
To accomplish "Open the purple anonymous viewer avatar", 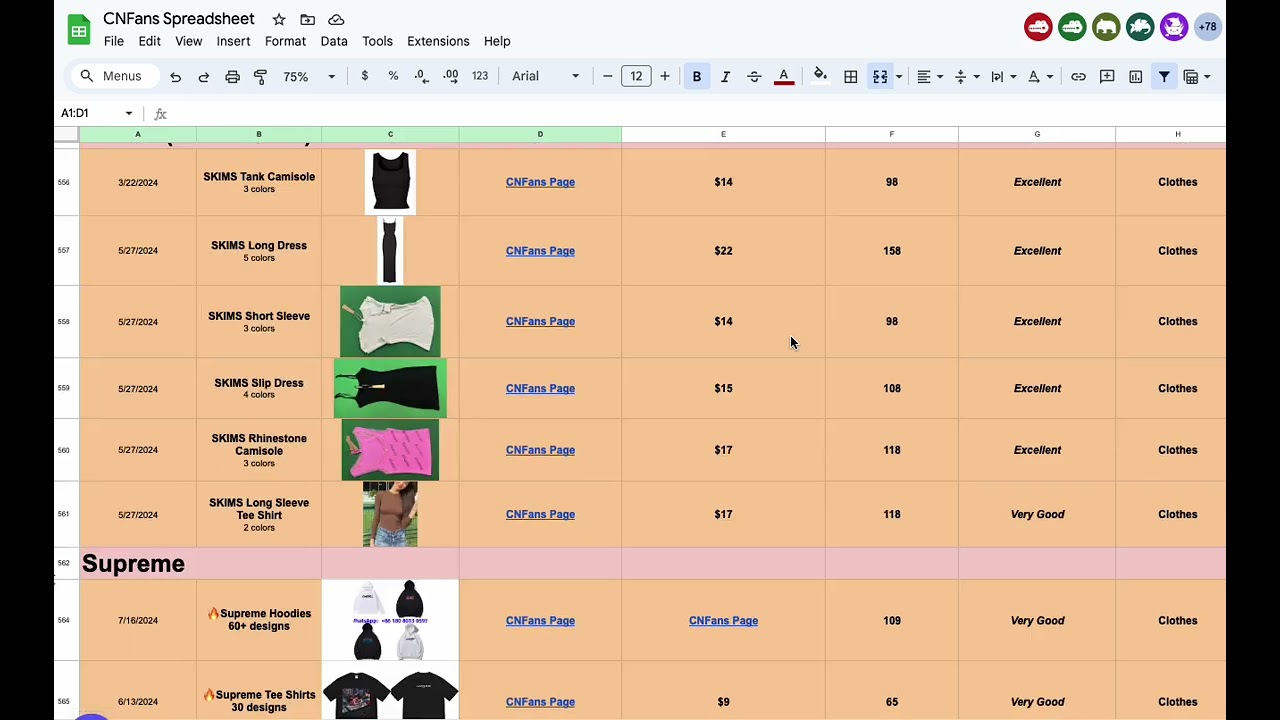I will pyautogui.click(x=1174, y=27).
